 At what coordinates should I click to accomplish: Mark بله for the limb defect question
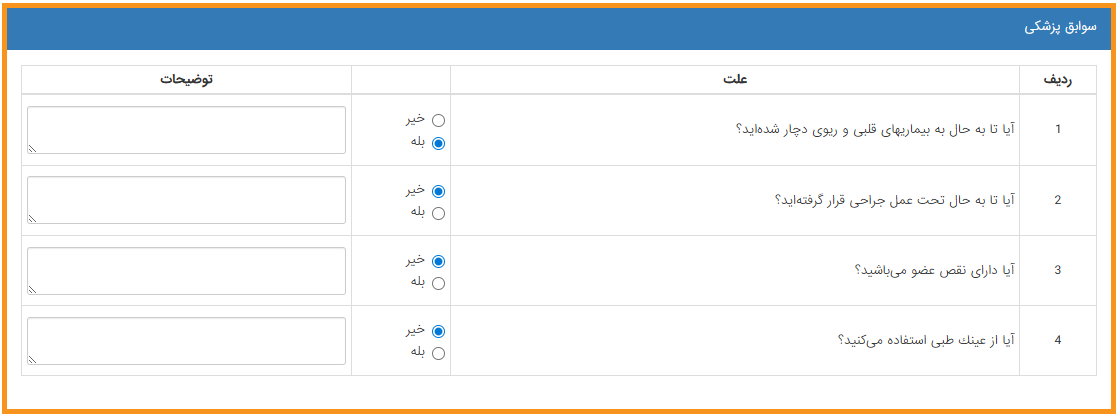point(437,282)
